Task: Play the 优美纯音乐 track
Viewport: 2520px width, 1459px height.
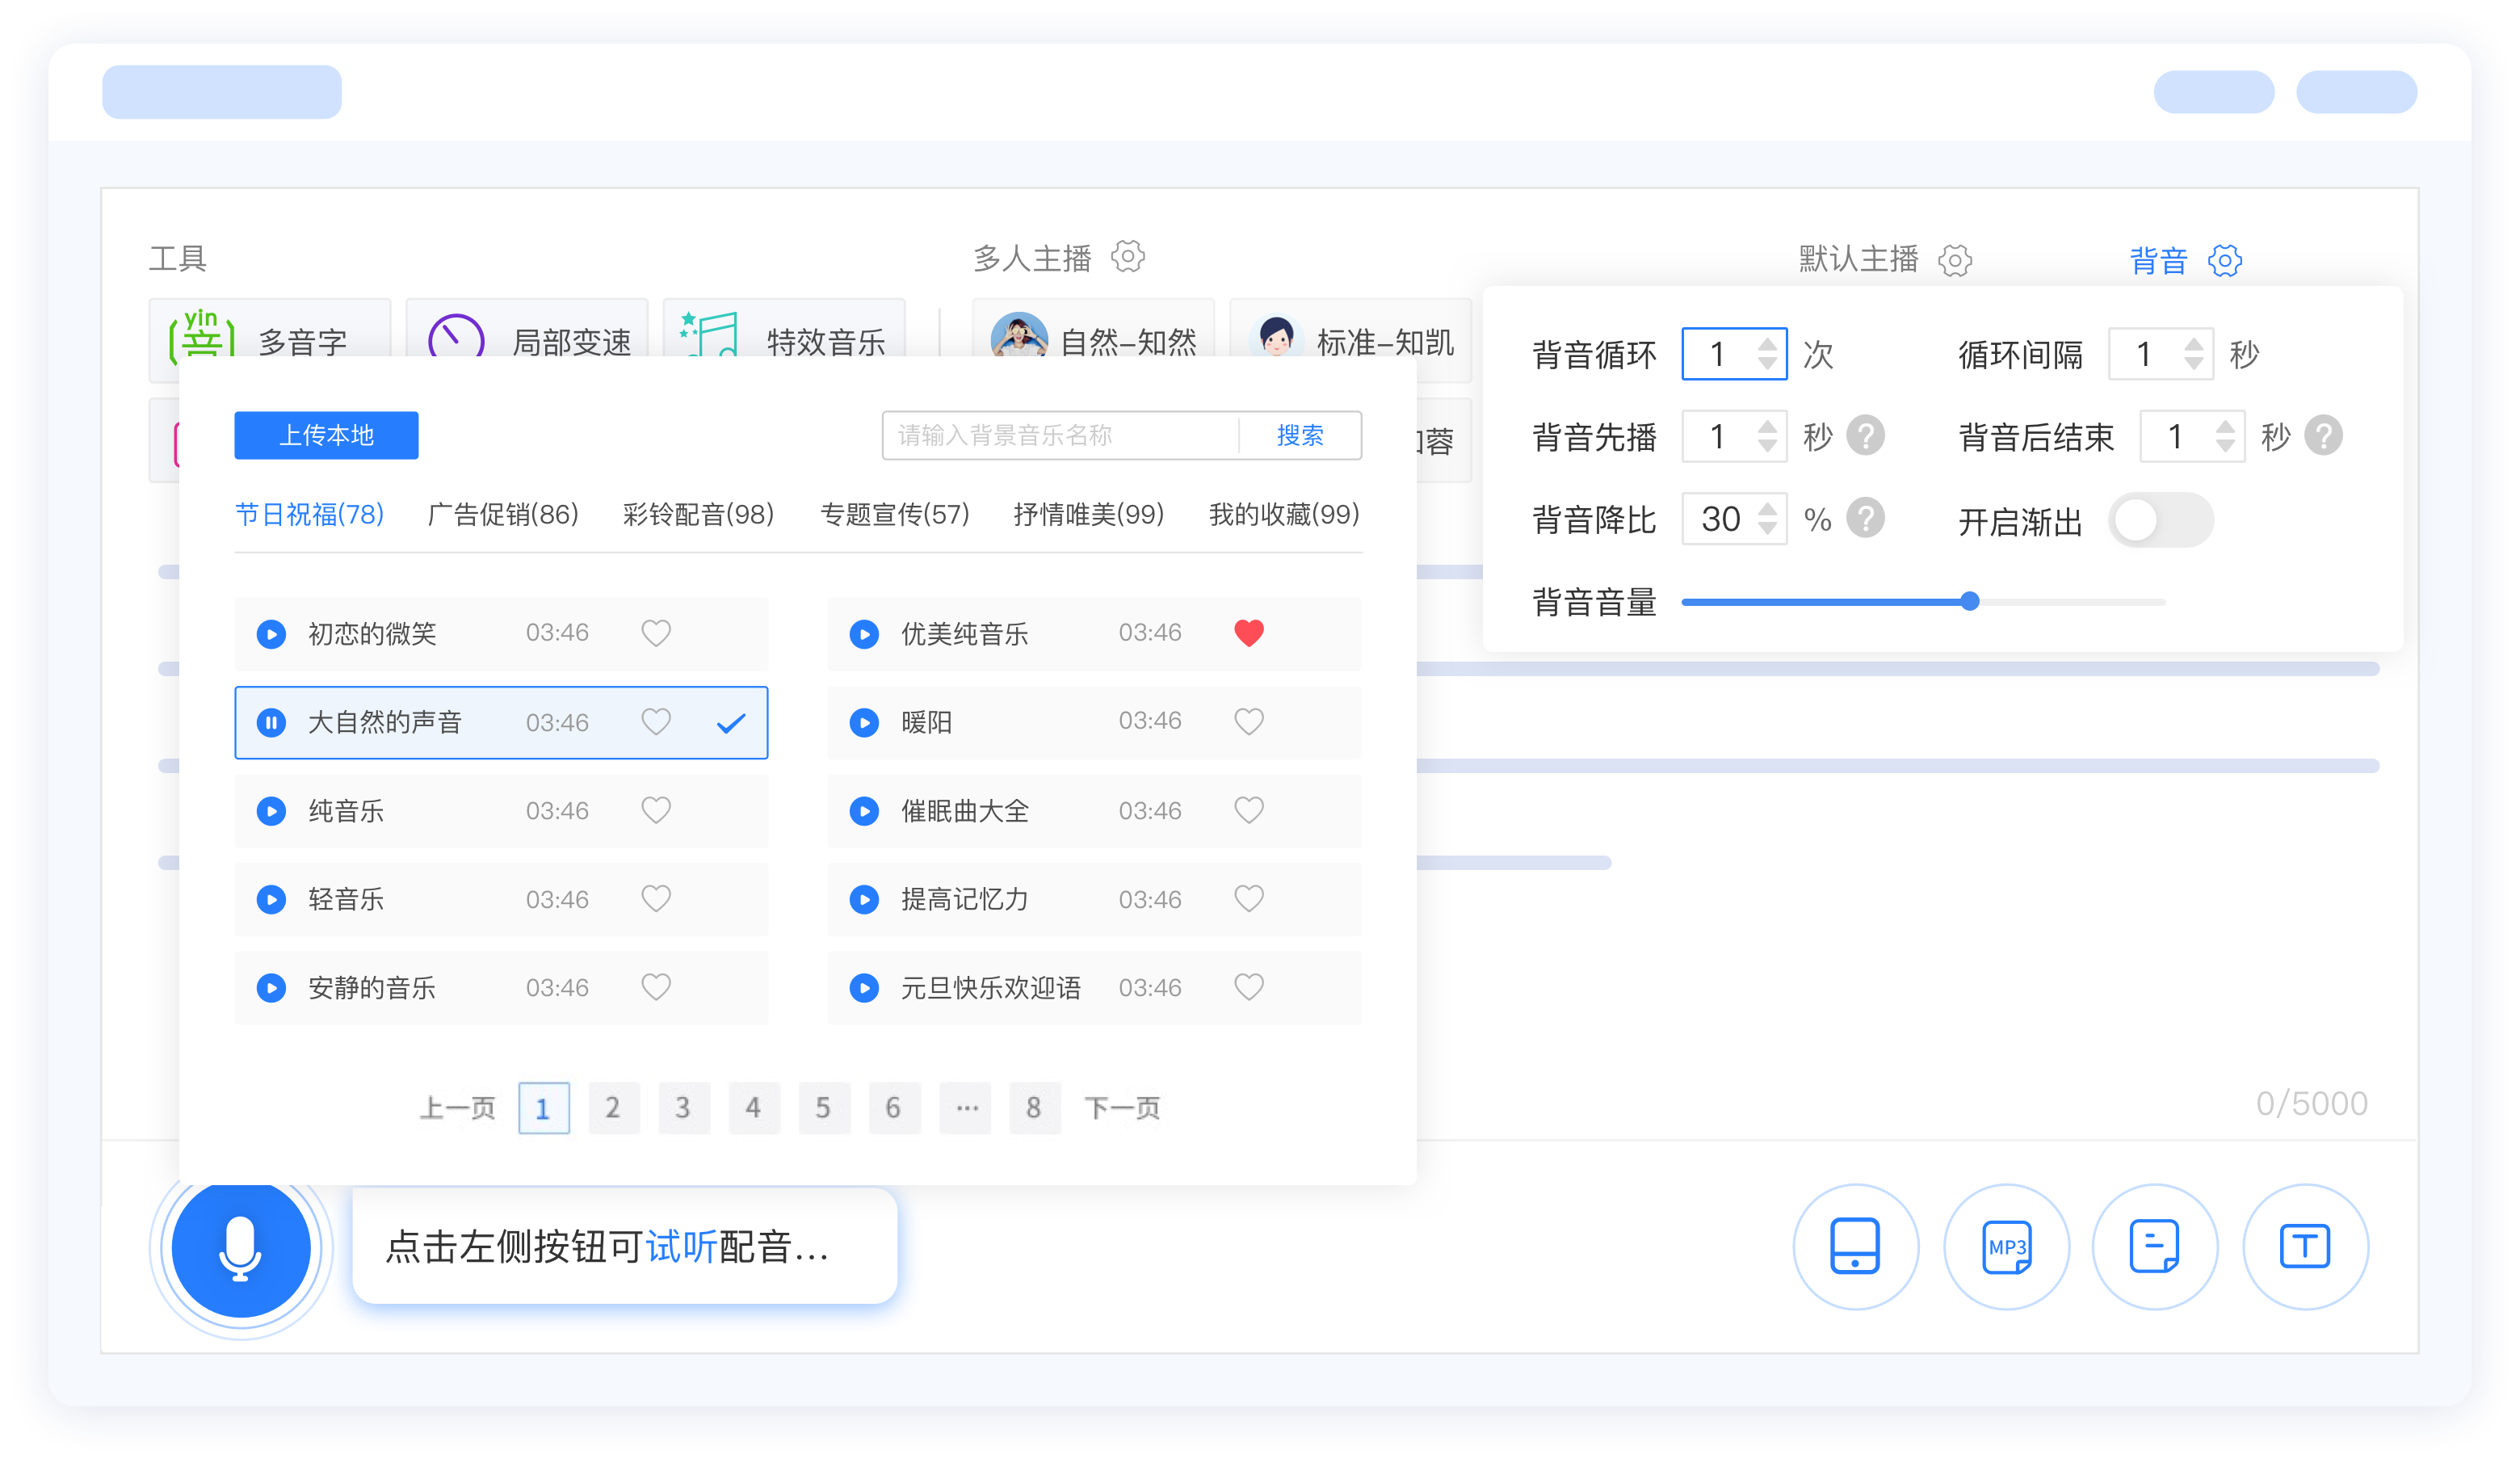Action: (x=864, y=634)
